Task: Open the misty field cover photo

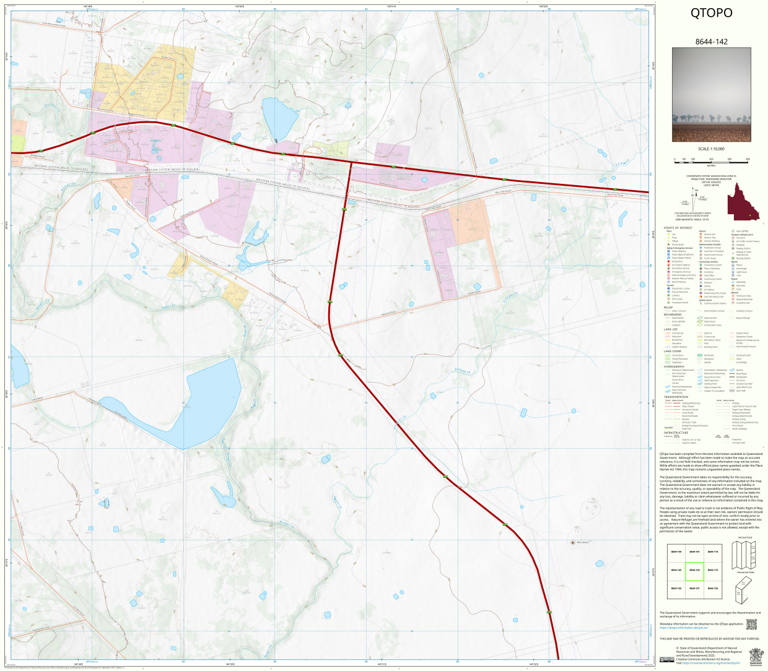Action: point(711,95)
